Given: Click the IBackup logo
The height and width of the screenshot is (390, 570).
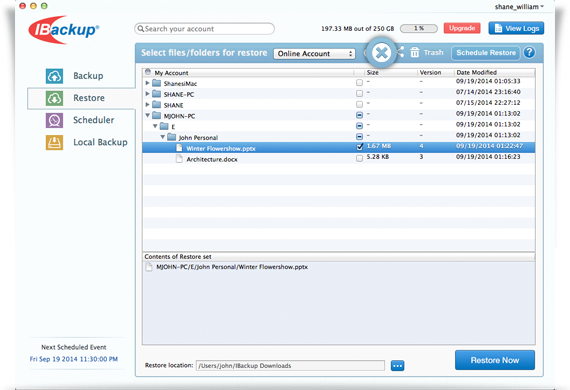Looking at the screenshot, I should click(64, 30).
